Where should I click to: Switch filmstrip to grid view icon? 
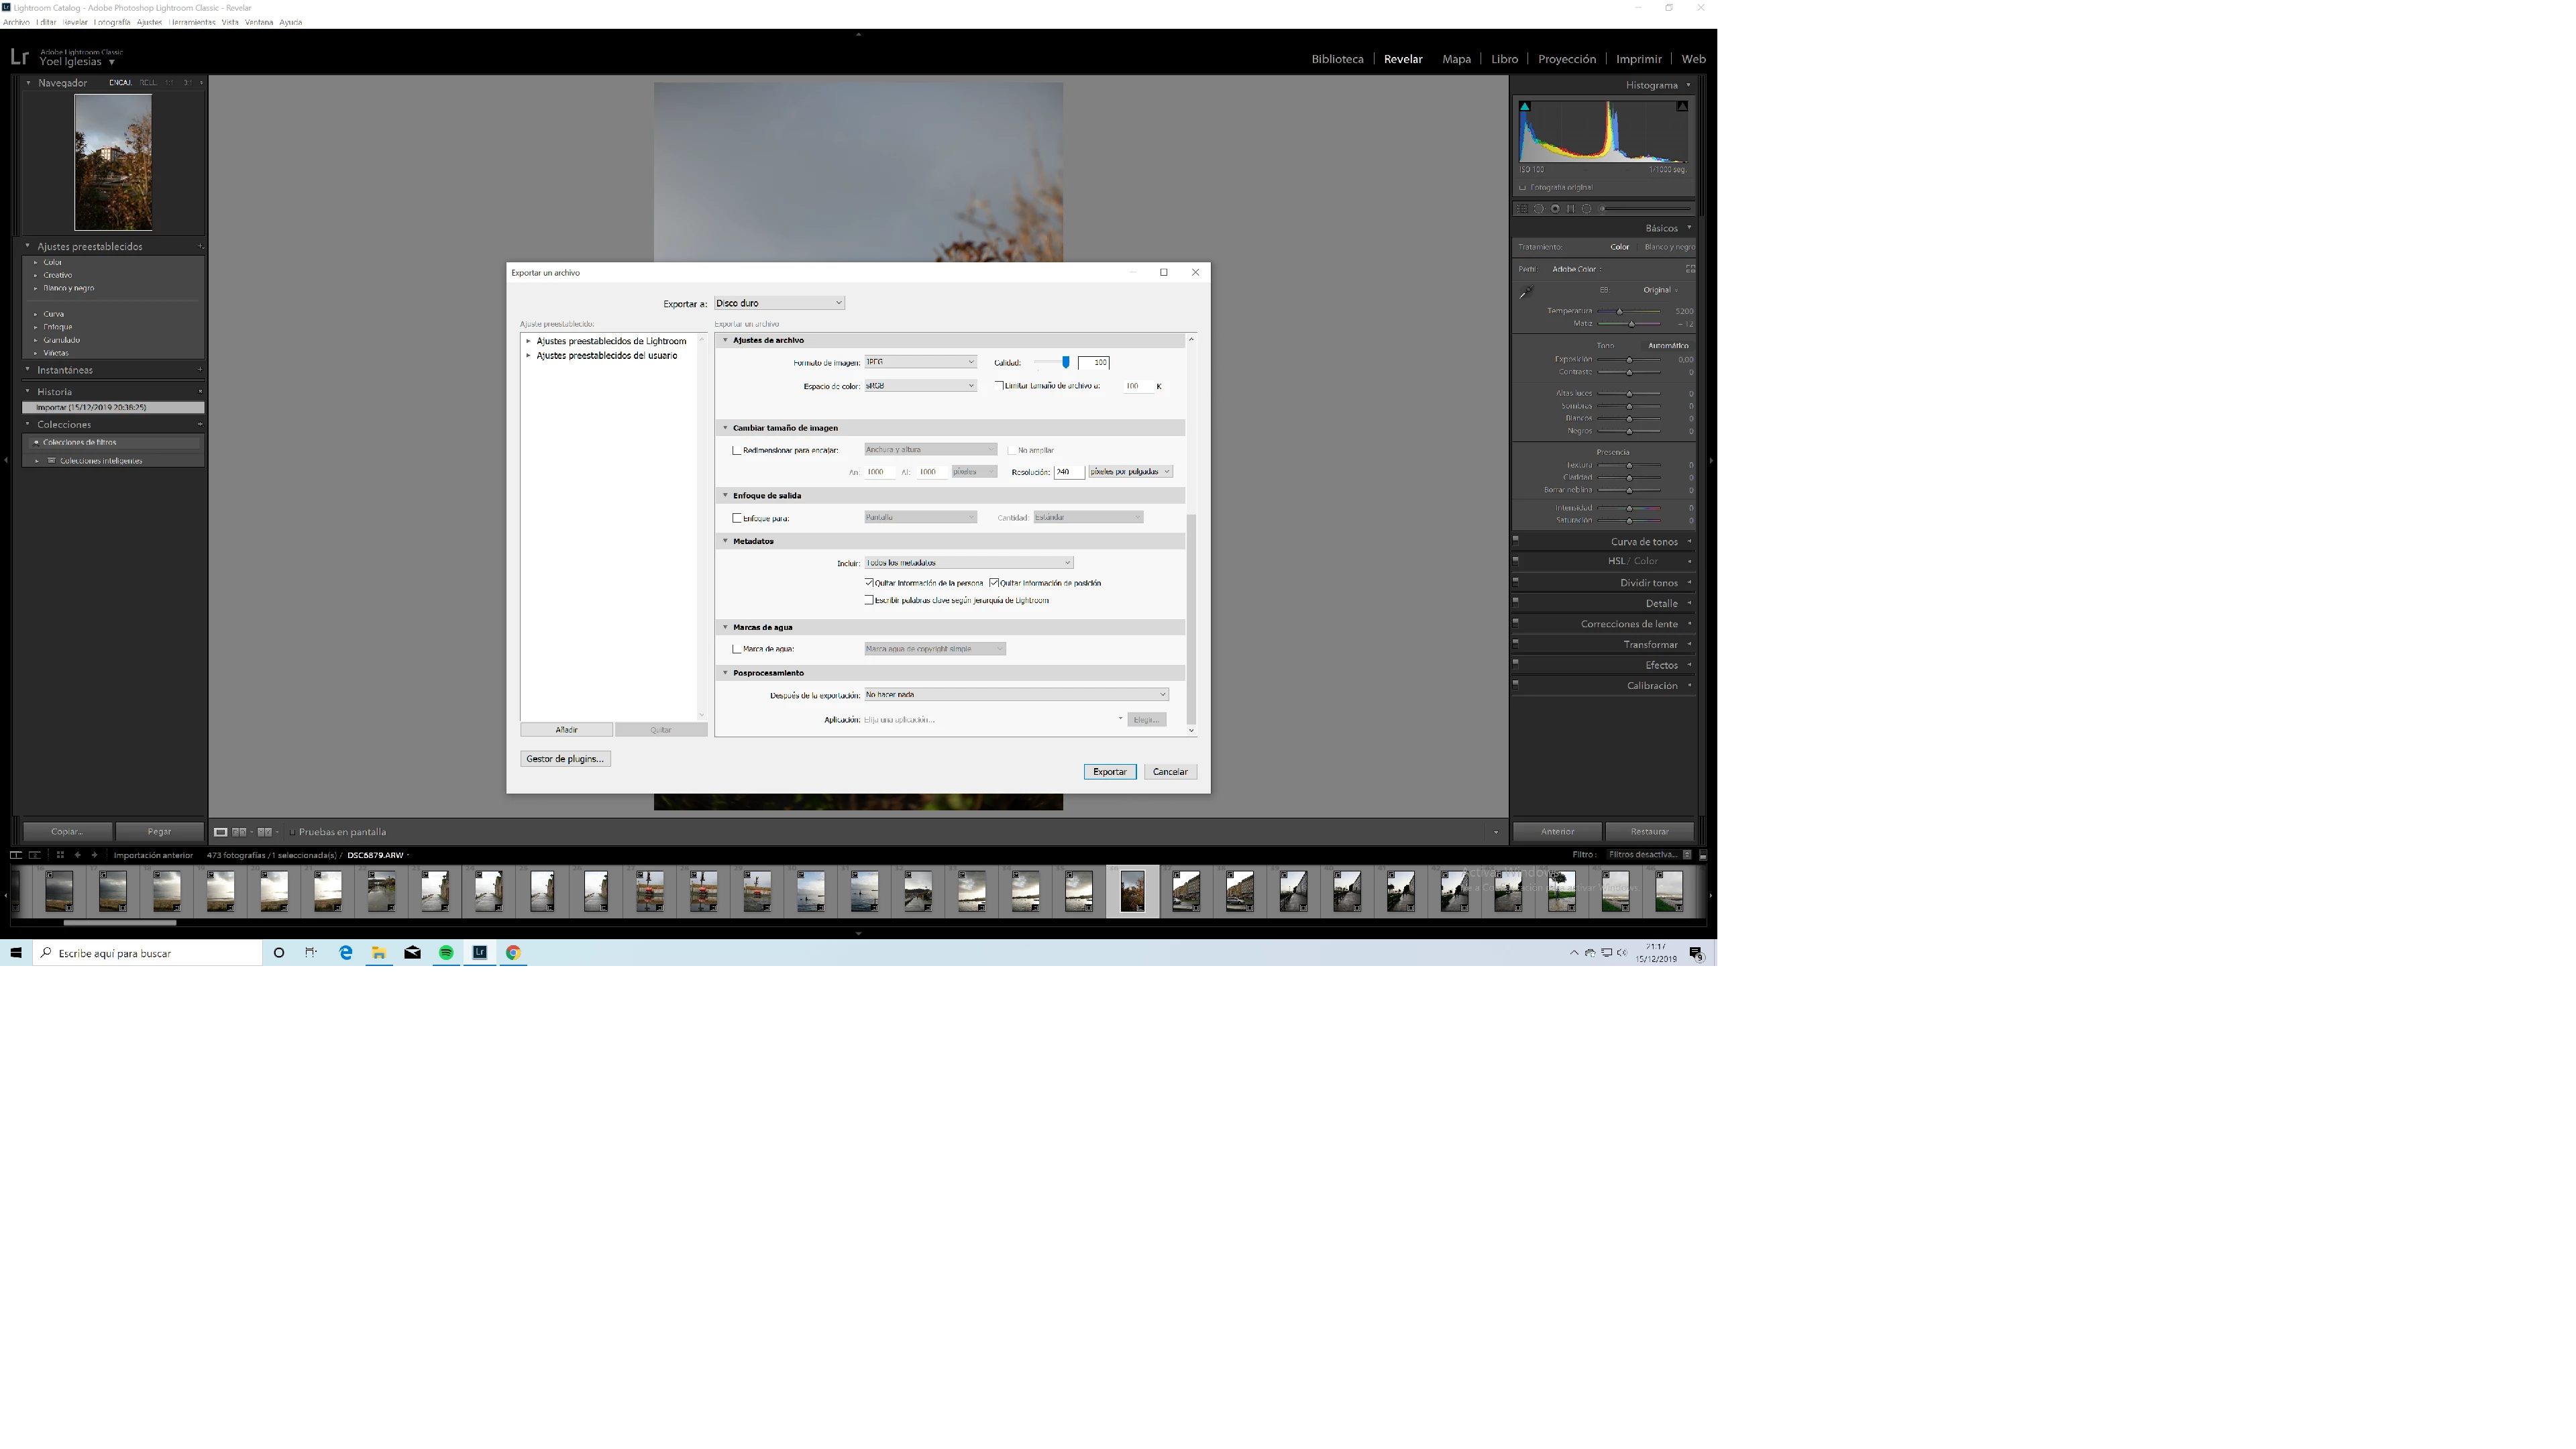click(x=60, y=855)
